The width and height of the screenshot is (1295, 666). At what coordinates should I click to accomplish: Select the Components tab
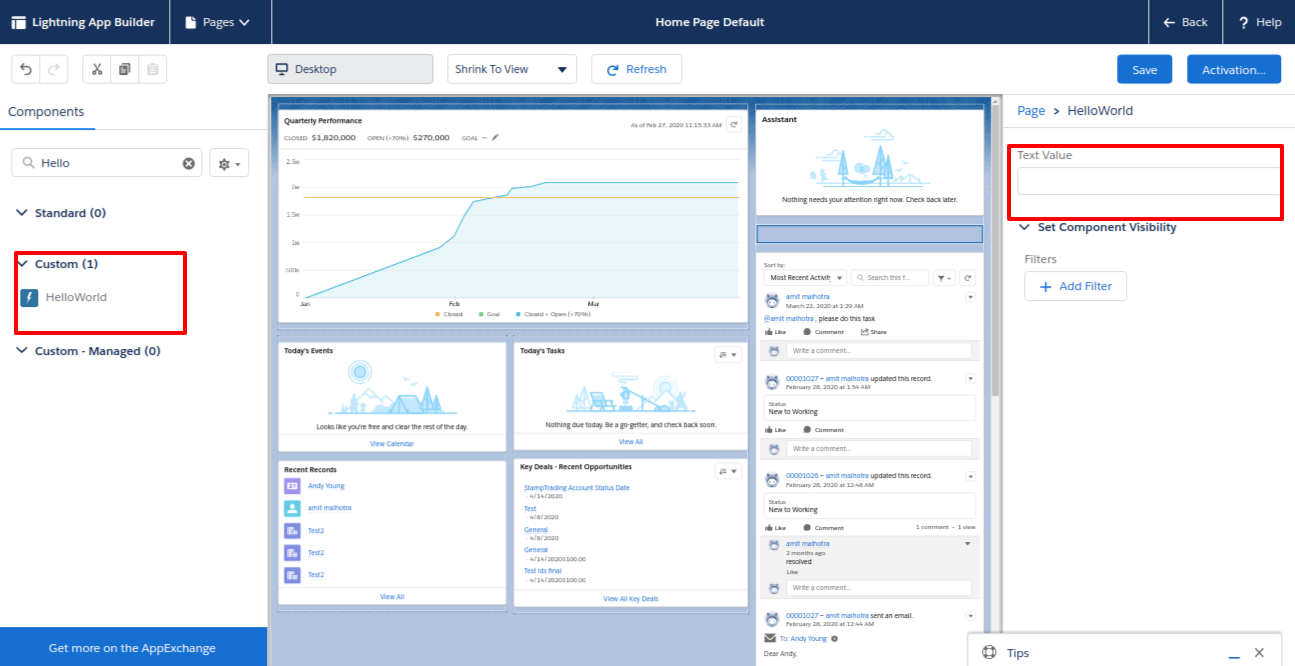coord(46,112)
